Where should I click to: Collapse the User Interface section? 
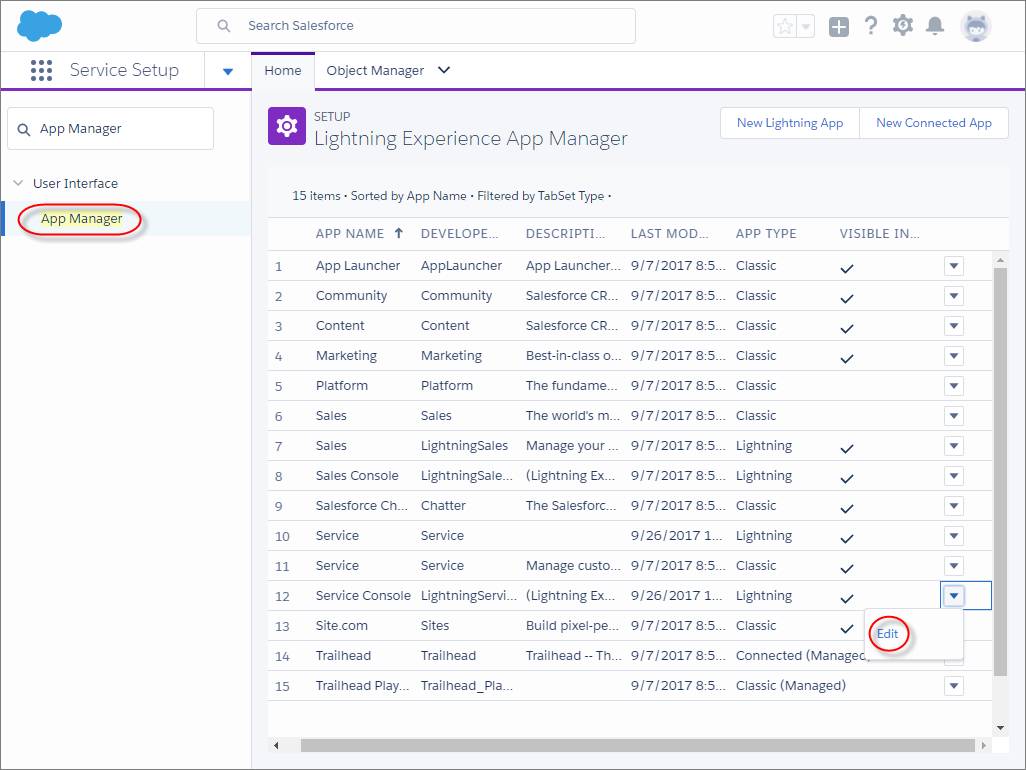[18, 183]
